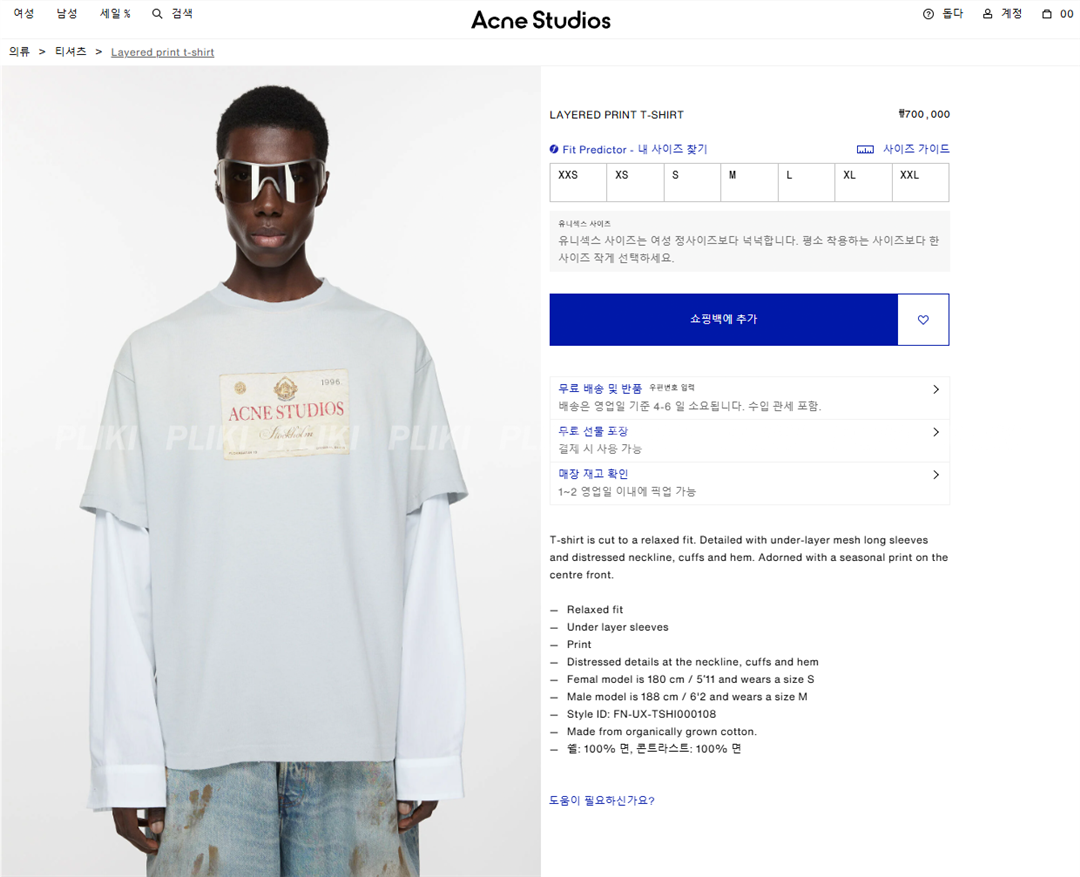
Task: Click the search magnifier icon
Action: (157, 14)
